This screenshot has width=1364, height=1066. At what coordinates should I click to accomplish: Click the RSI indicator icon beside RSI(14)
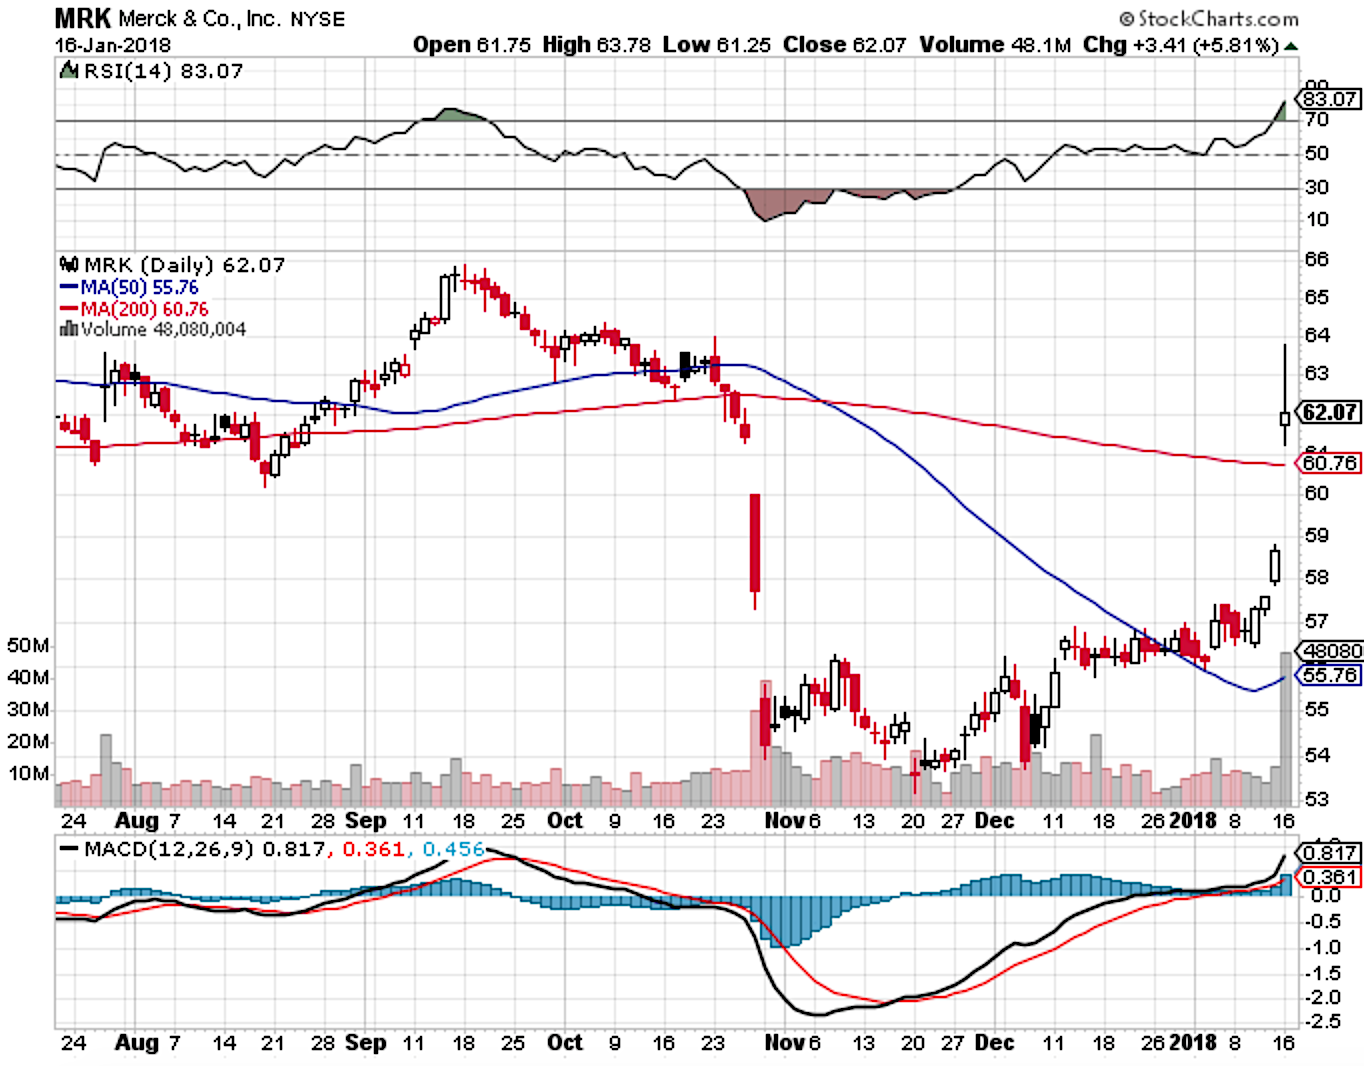click(x=68, y=71)
